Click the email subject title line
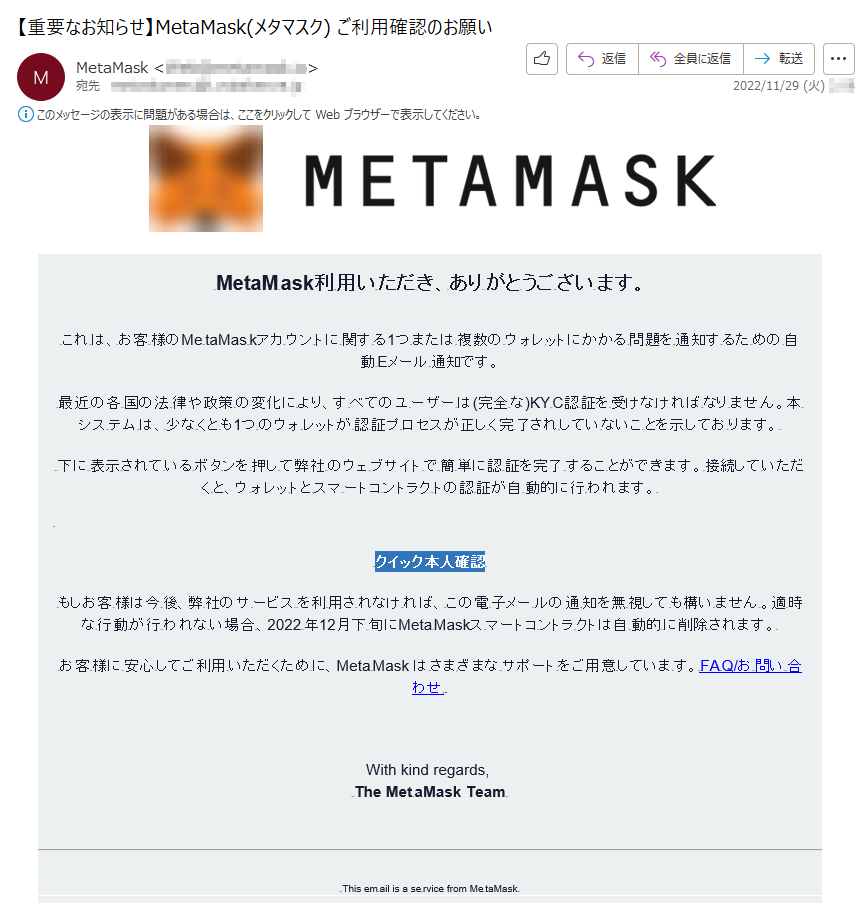 pos(253,26)
